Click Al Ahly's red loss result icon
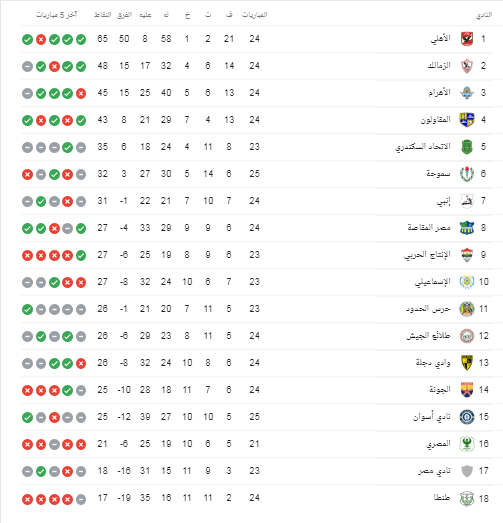The image size is (503, 523). point(41,39)
